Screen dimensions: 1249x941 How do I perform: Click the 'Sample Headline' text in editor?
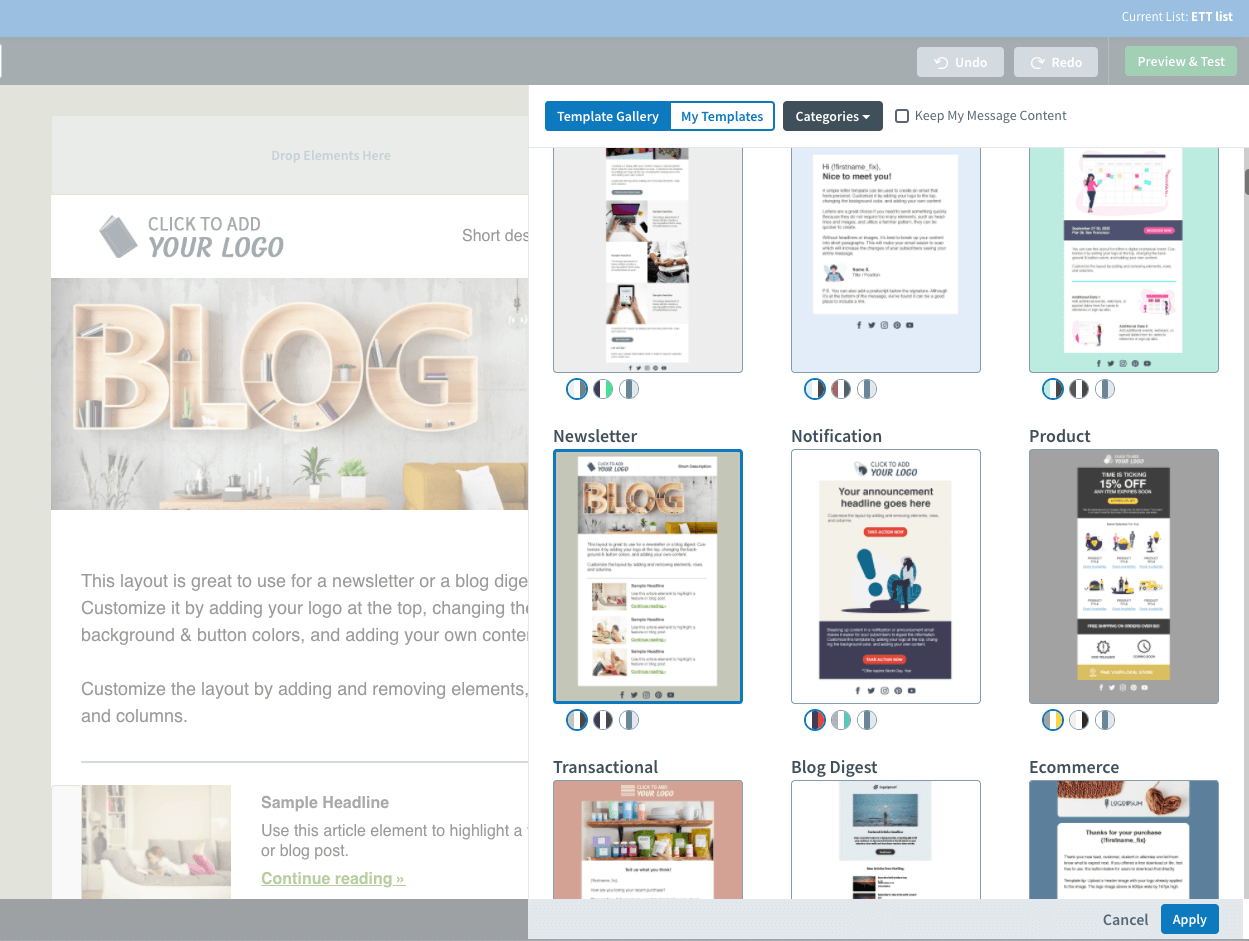(x=325, y=802)
